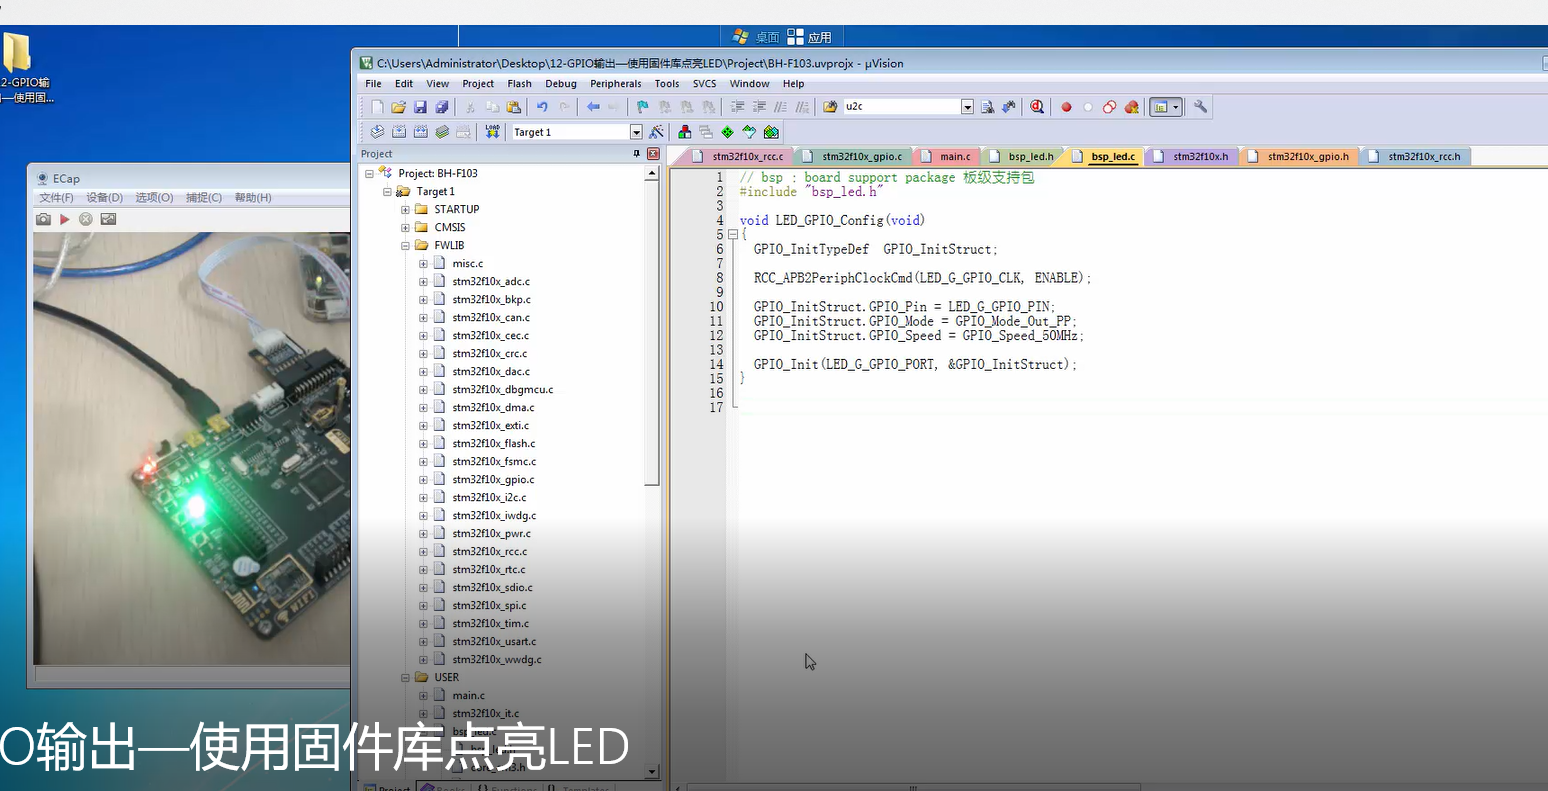Viewport: 1548px width, 791px height.
Task: Start a debug session in µVision
Action: (1038, 107)
